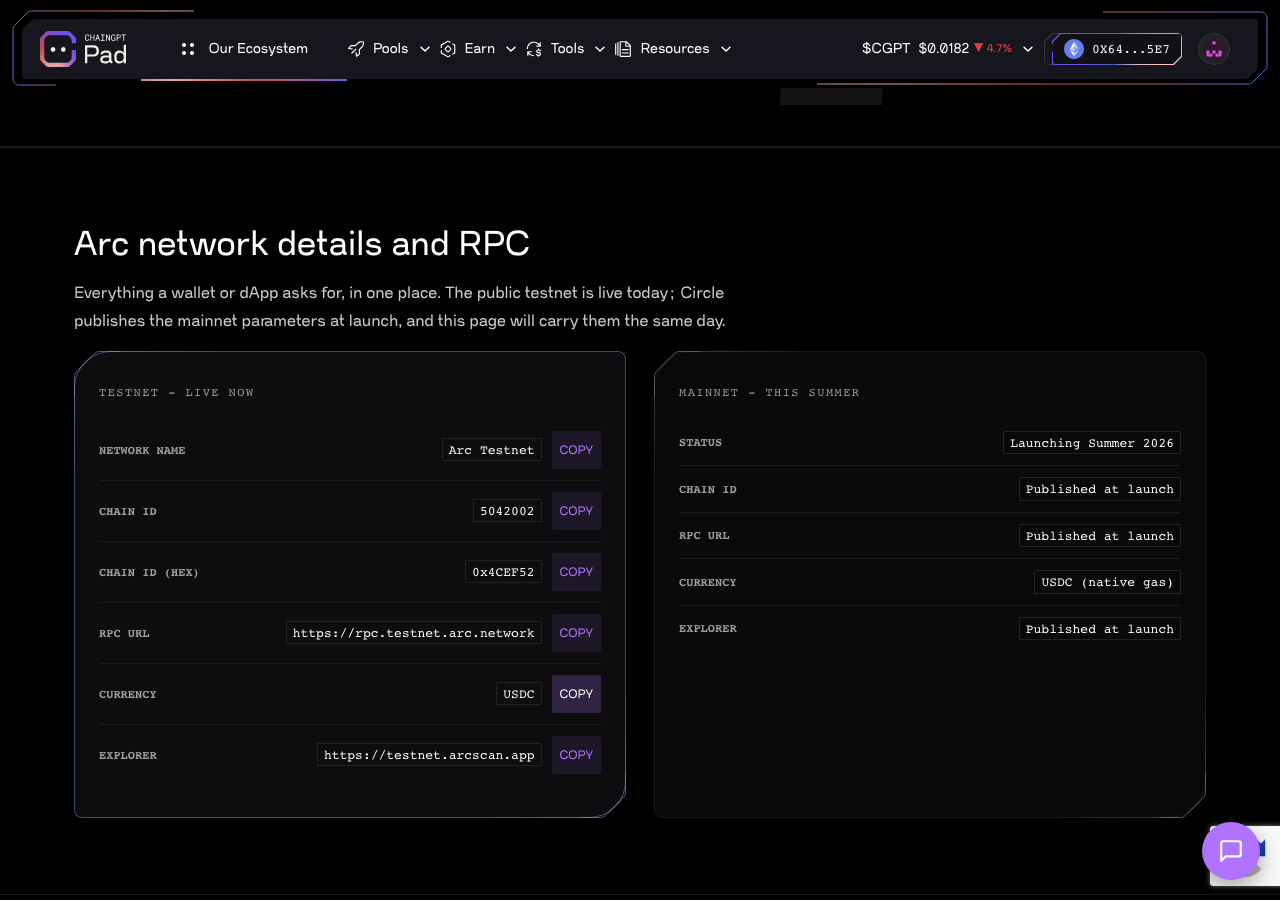Click the red price-down triangle indicator
Image resolution: width=1280 pixels, height=900 pixels.
click(x=979, y=48)
